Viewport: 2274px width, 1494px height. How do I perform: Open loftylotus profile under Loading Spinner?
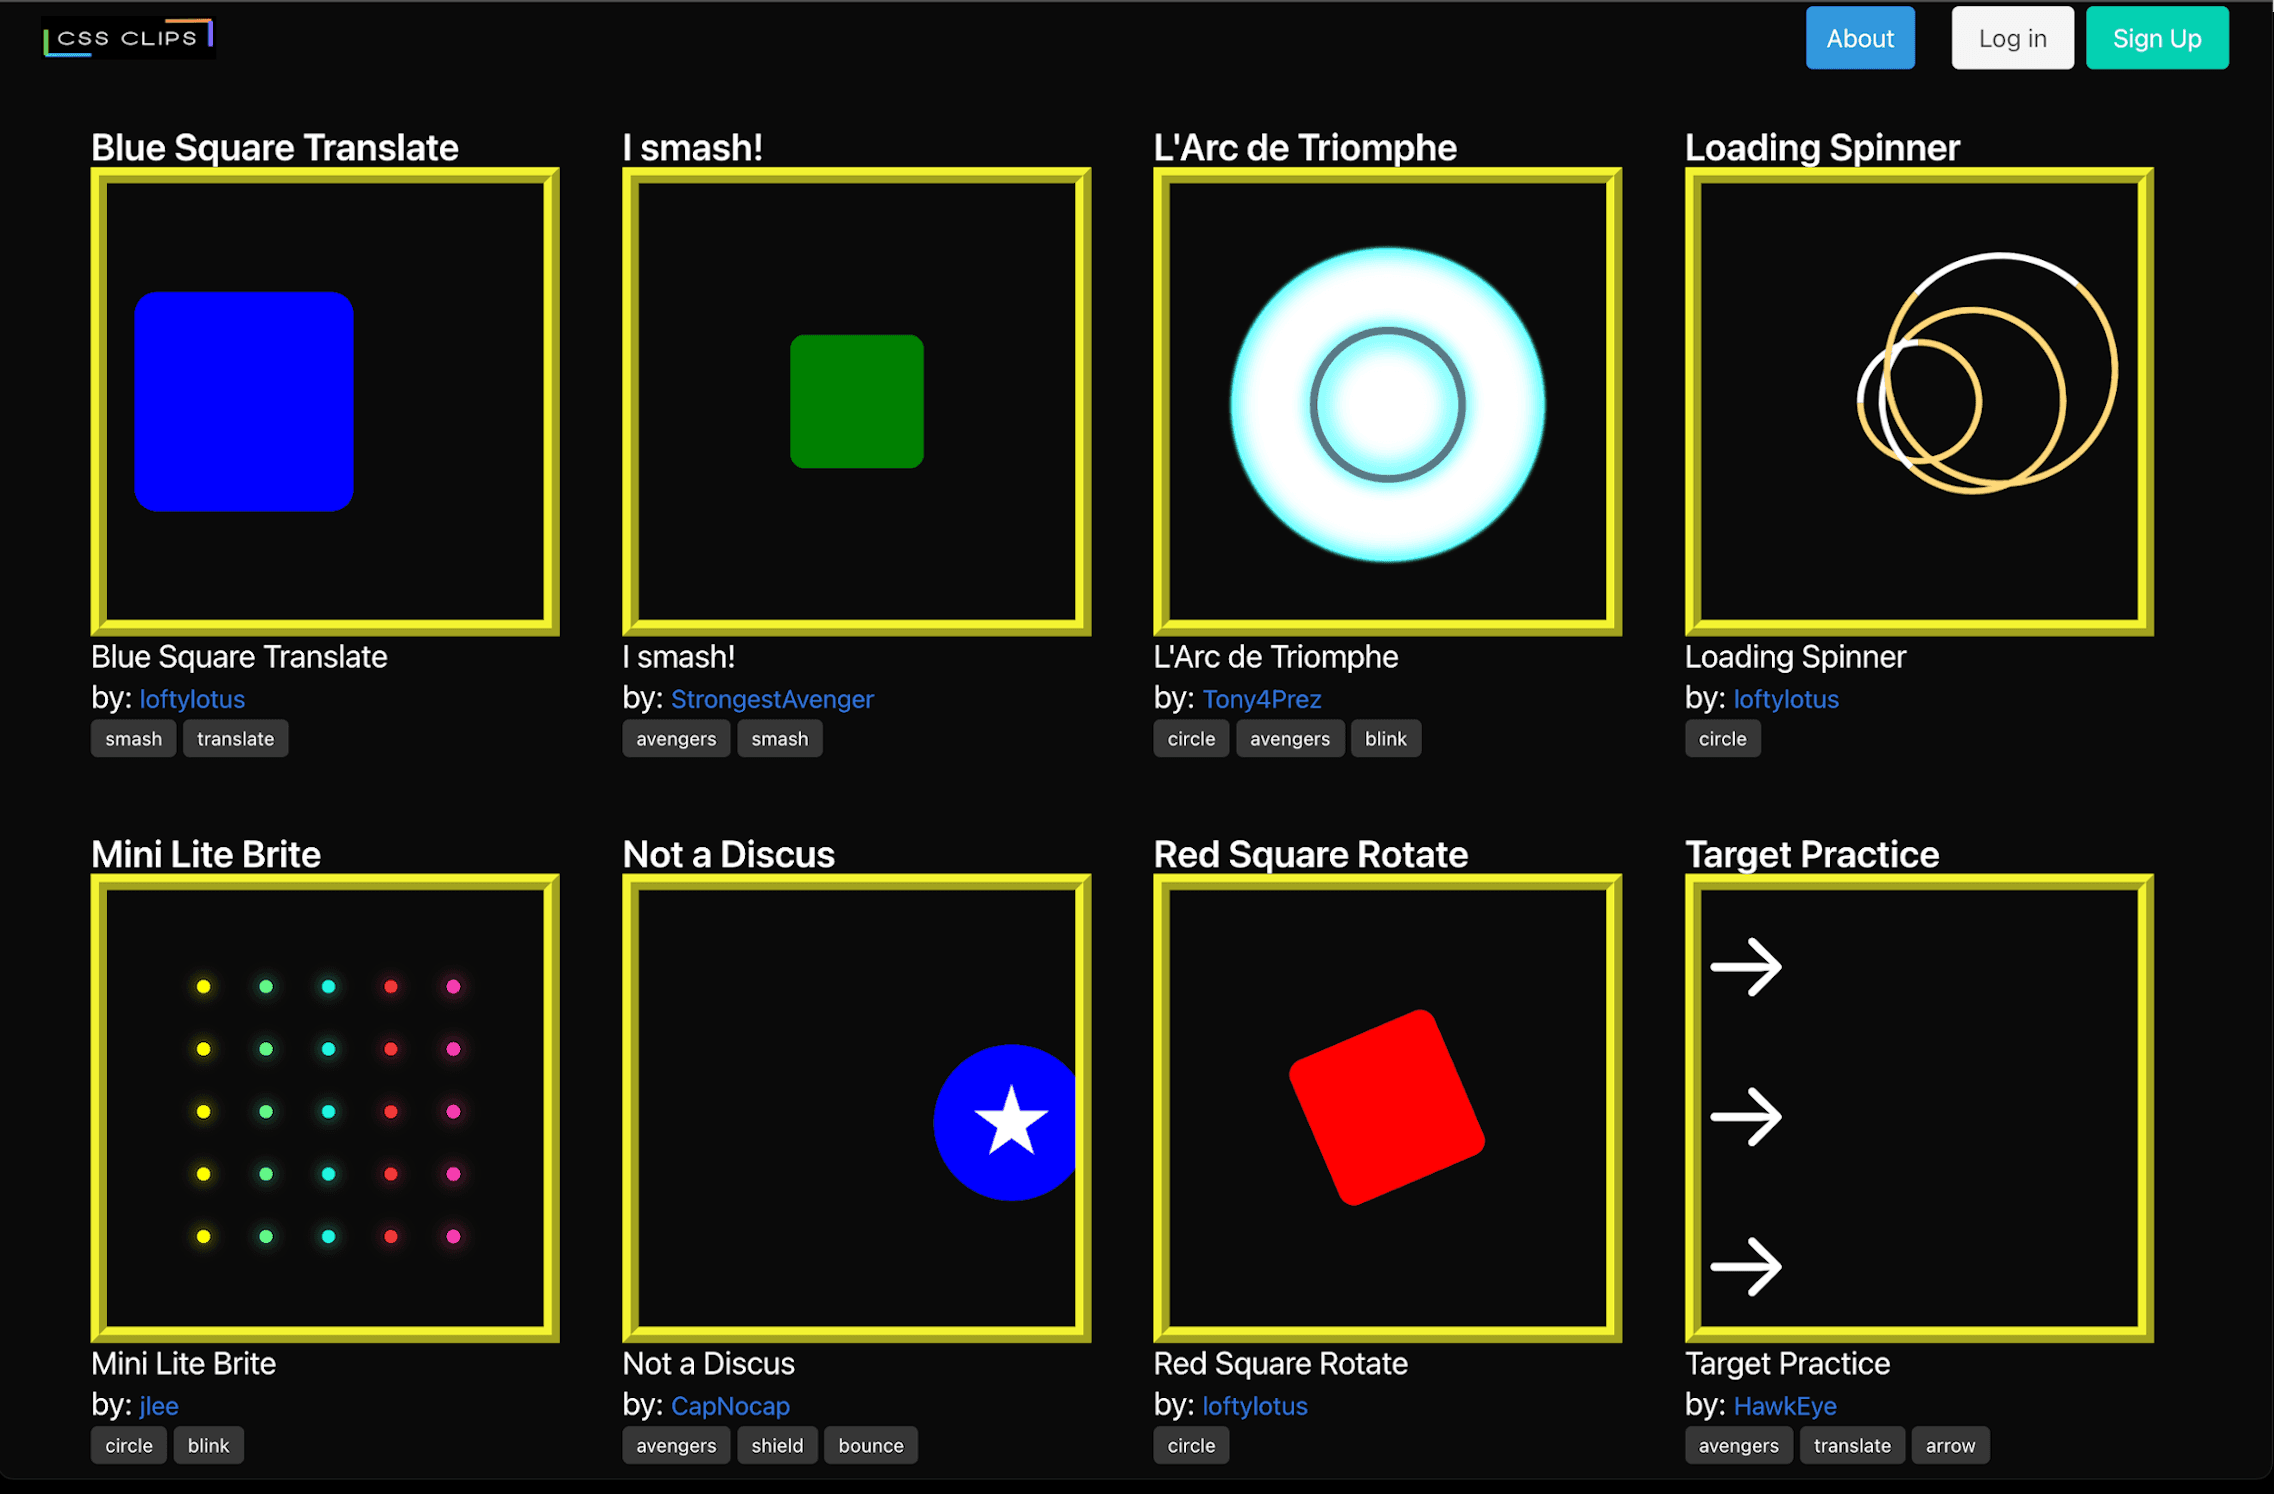(1786, 699)
